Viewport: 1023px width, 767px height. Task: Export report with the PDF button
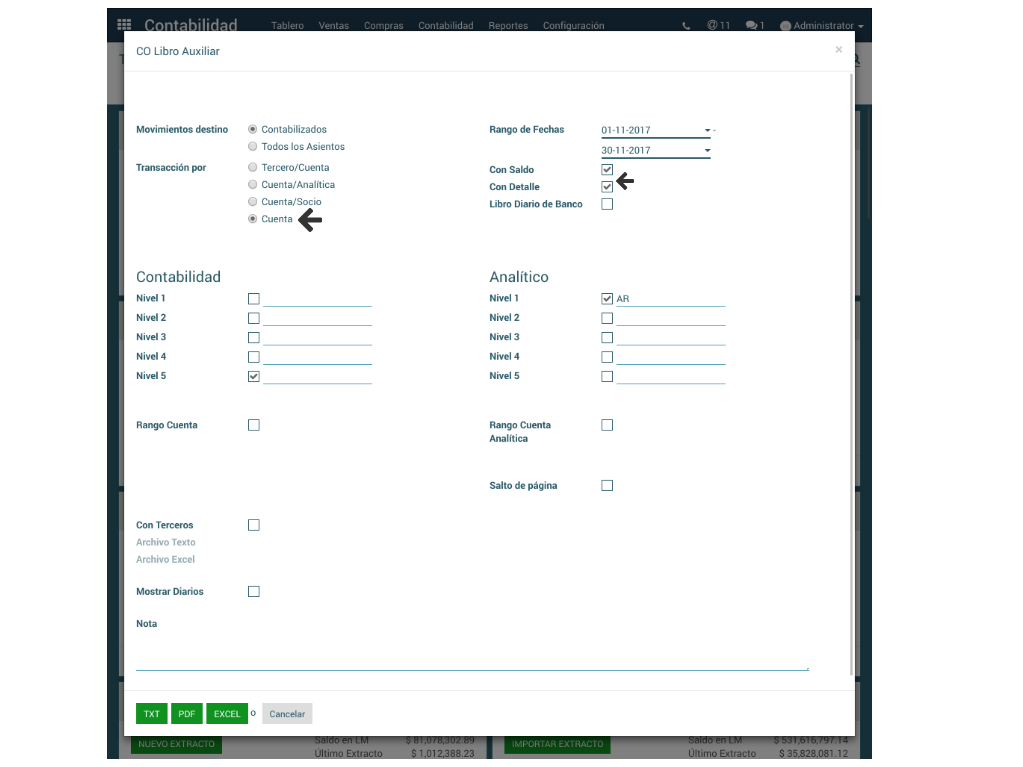187,714
